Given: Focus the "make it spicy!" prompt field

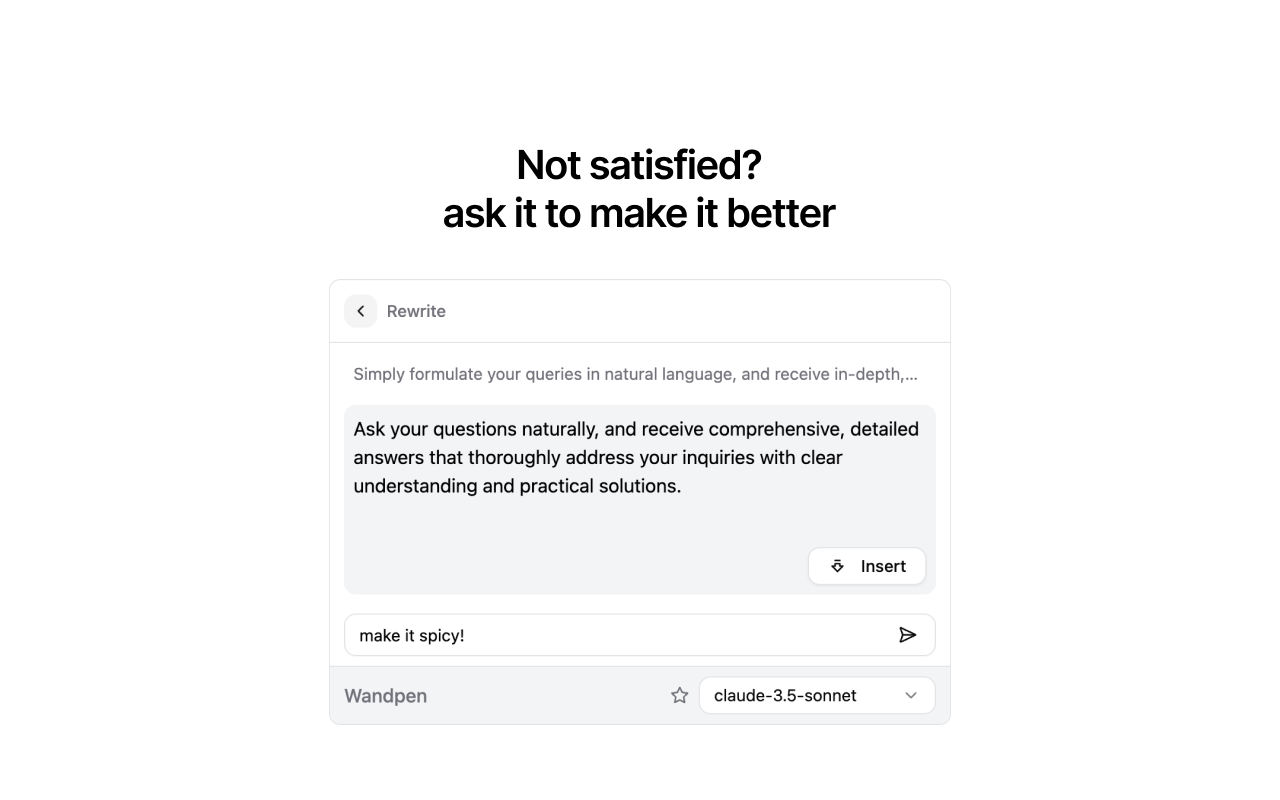Looking at the screenshot, I should (x=640, y=635).
